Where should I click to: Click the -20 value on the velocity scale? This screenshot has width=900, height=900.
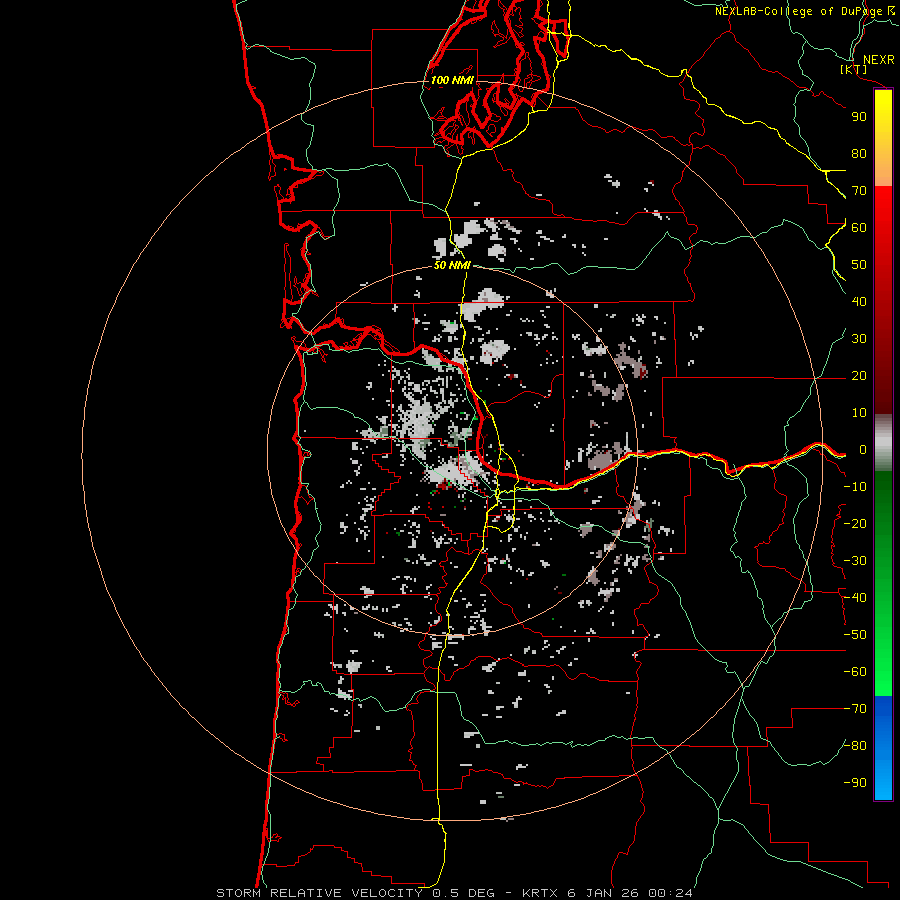click(x=855, y=523)
